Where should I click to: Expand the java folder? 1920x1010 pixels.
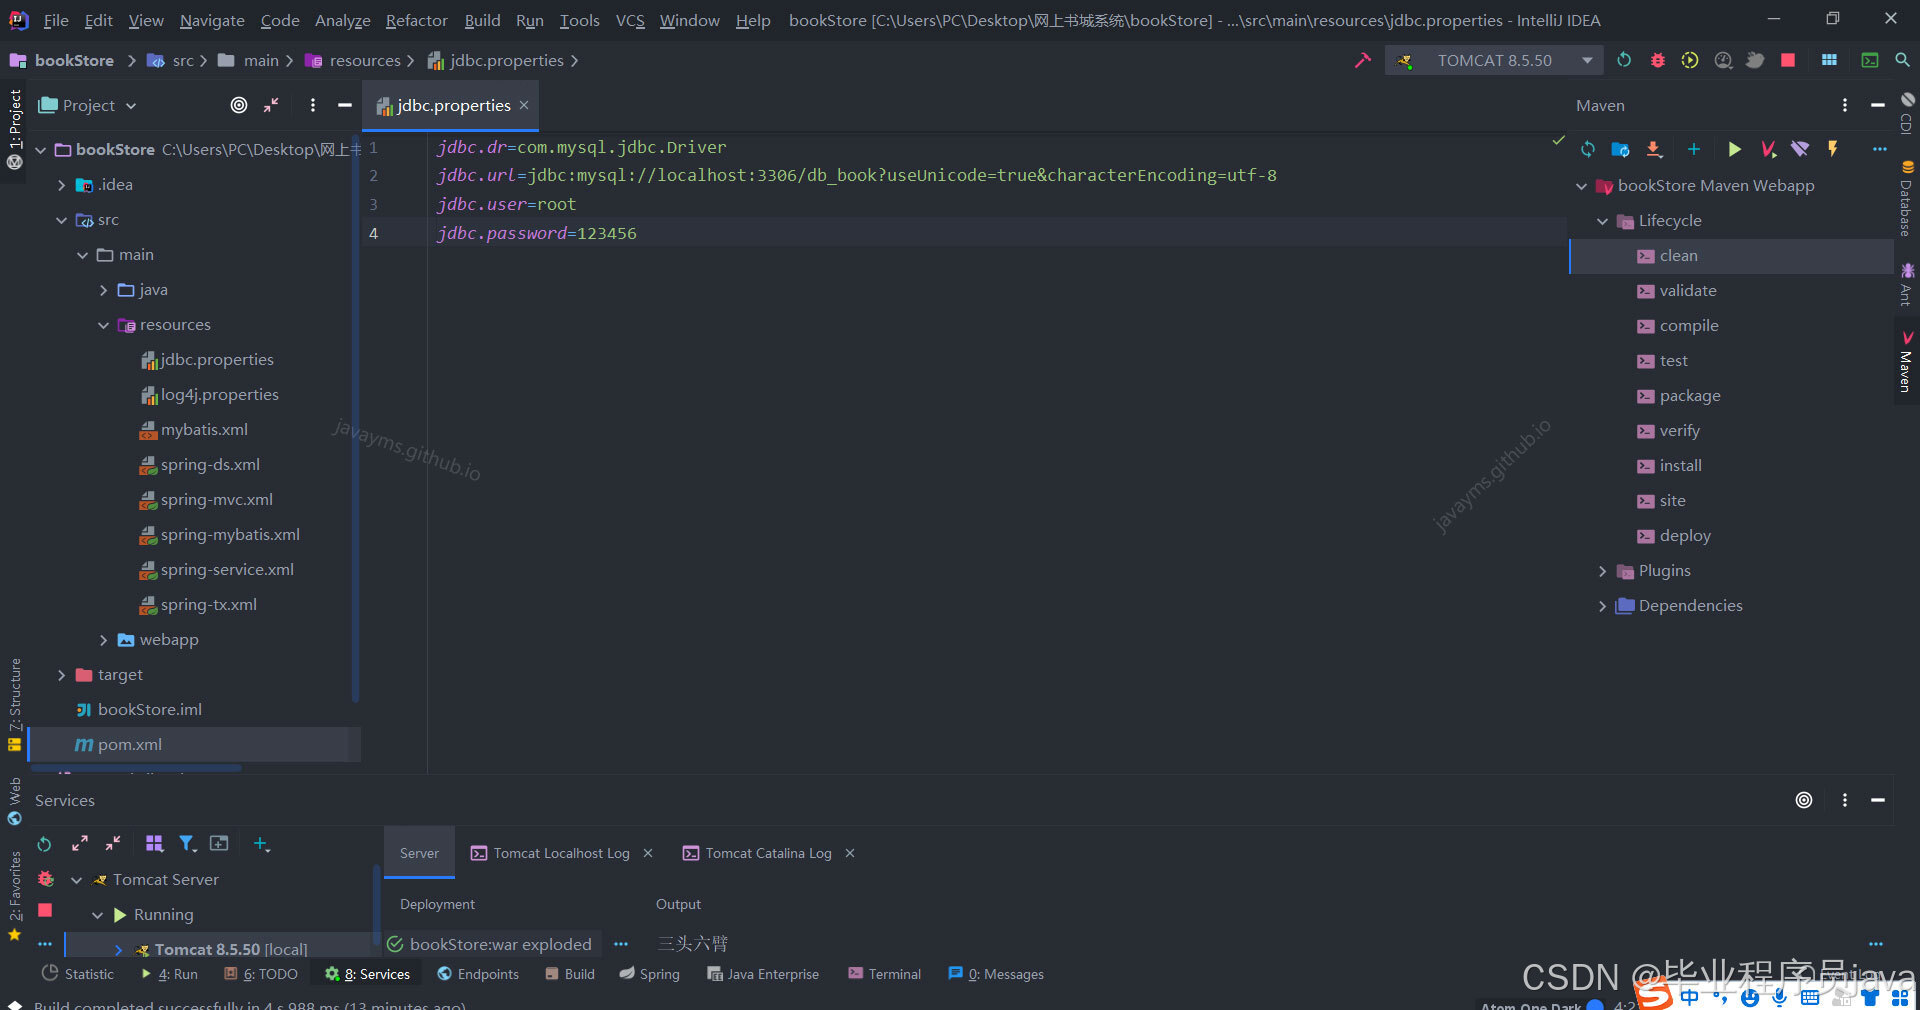pos(104,290)
